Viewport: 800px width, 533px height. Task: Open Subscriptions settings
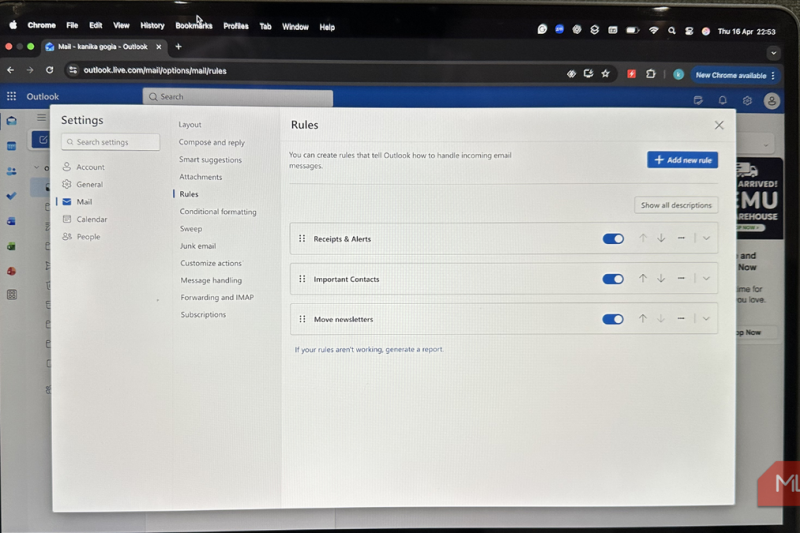point(203,315)
